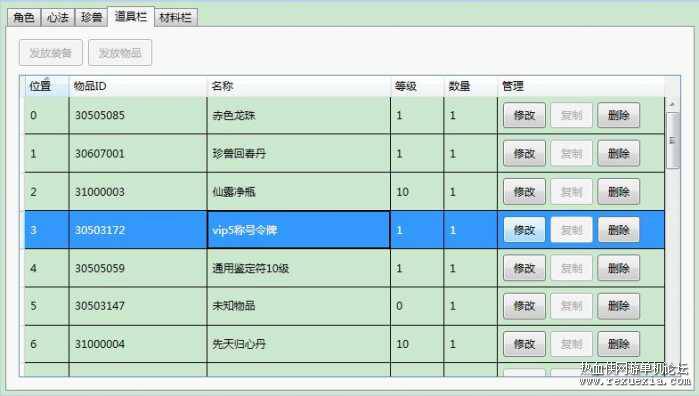The height and width of the screenshot is (396, 699).
Task: Select the item ID 30505085 cell
Action: coord(138,115)
